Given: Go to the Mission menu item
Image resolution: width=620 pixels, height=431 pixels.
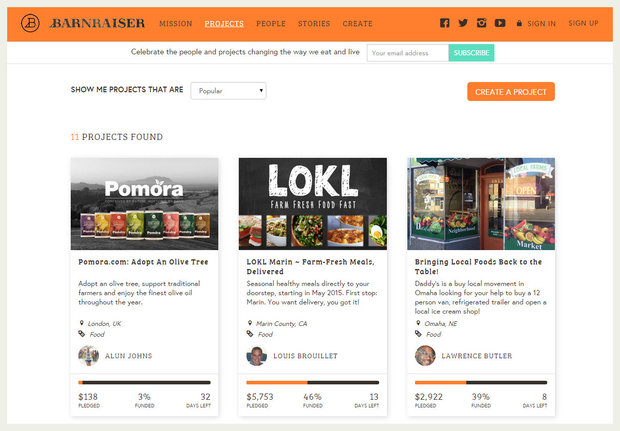Looking at the screenshot, I should pyautogui.click(x=176, y=23).
